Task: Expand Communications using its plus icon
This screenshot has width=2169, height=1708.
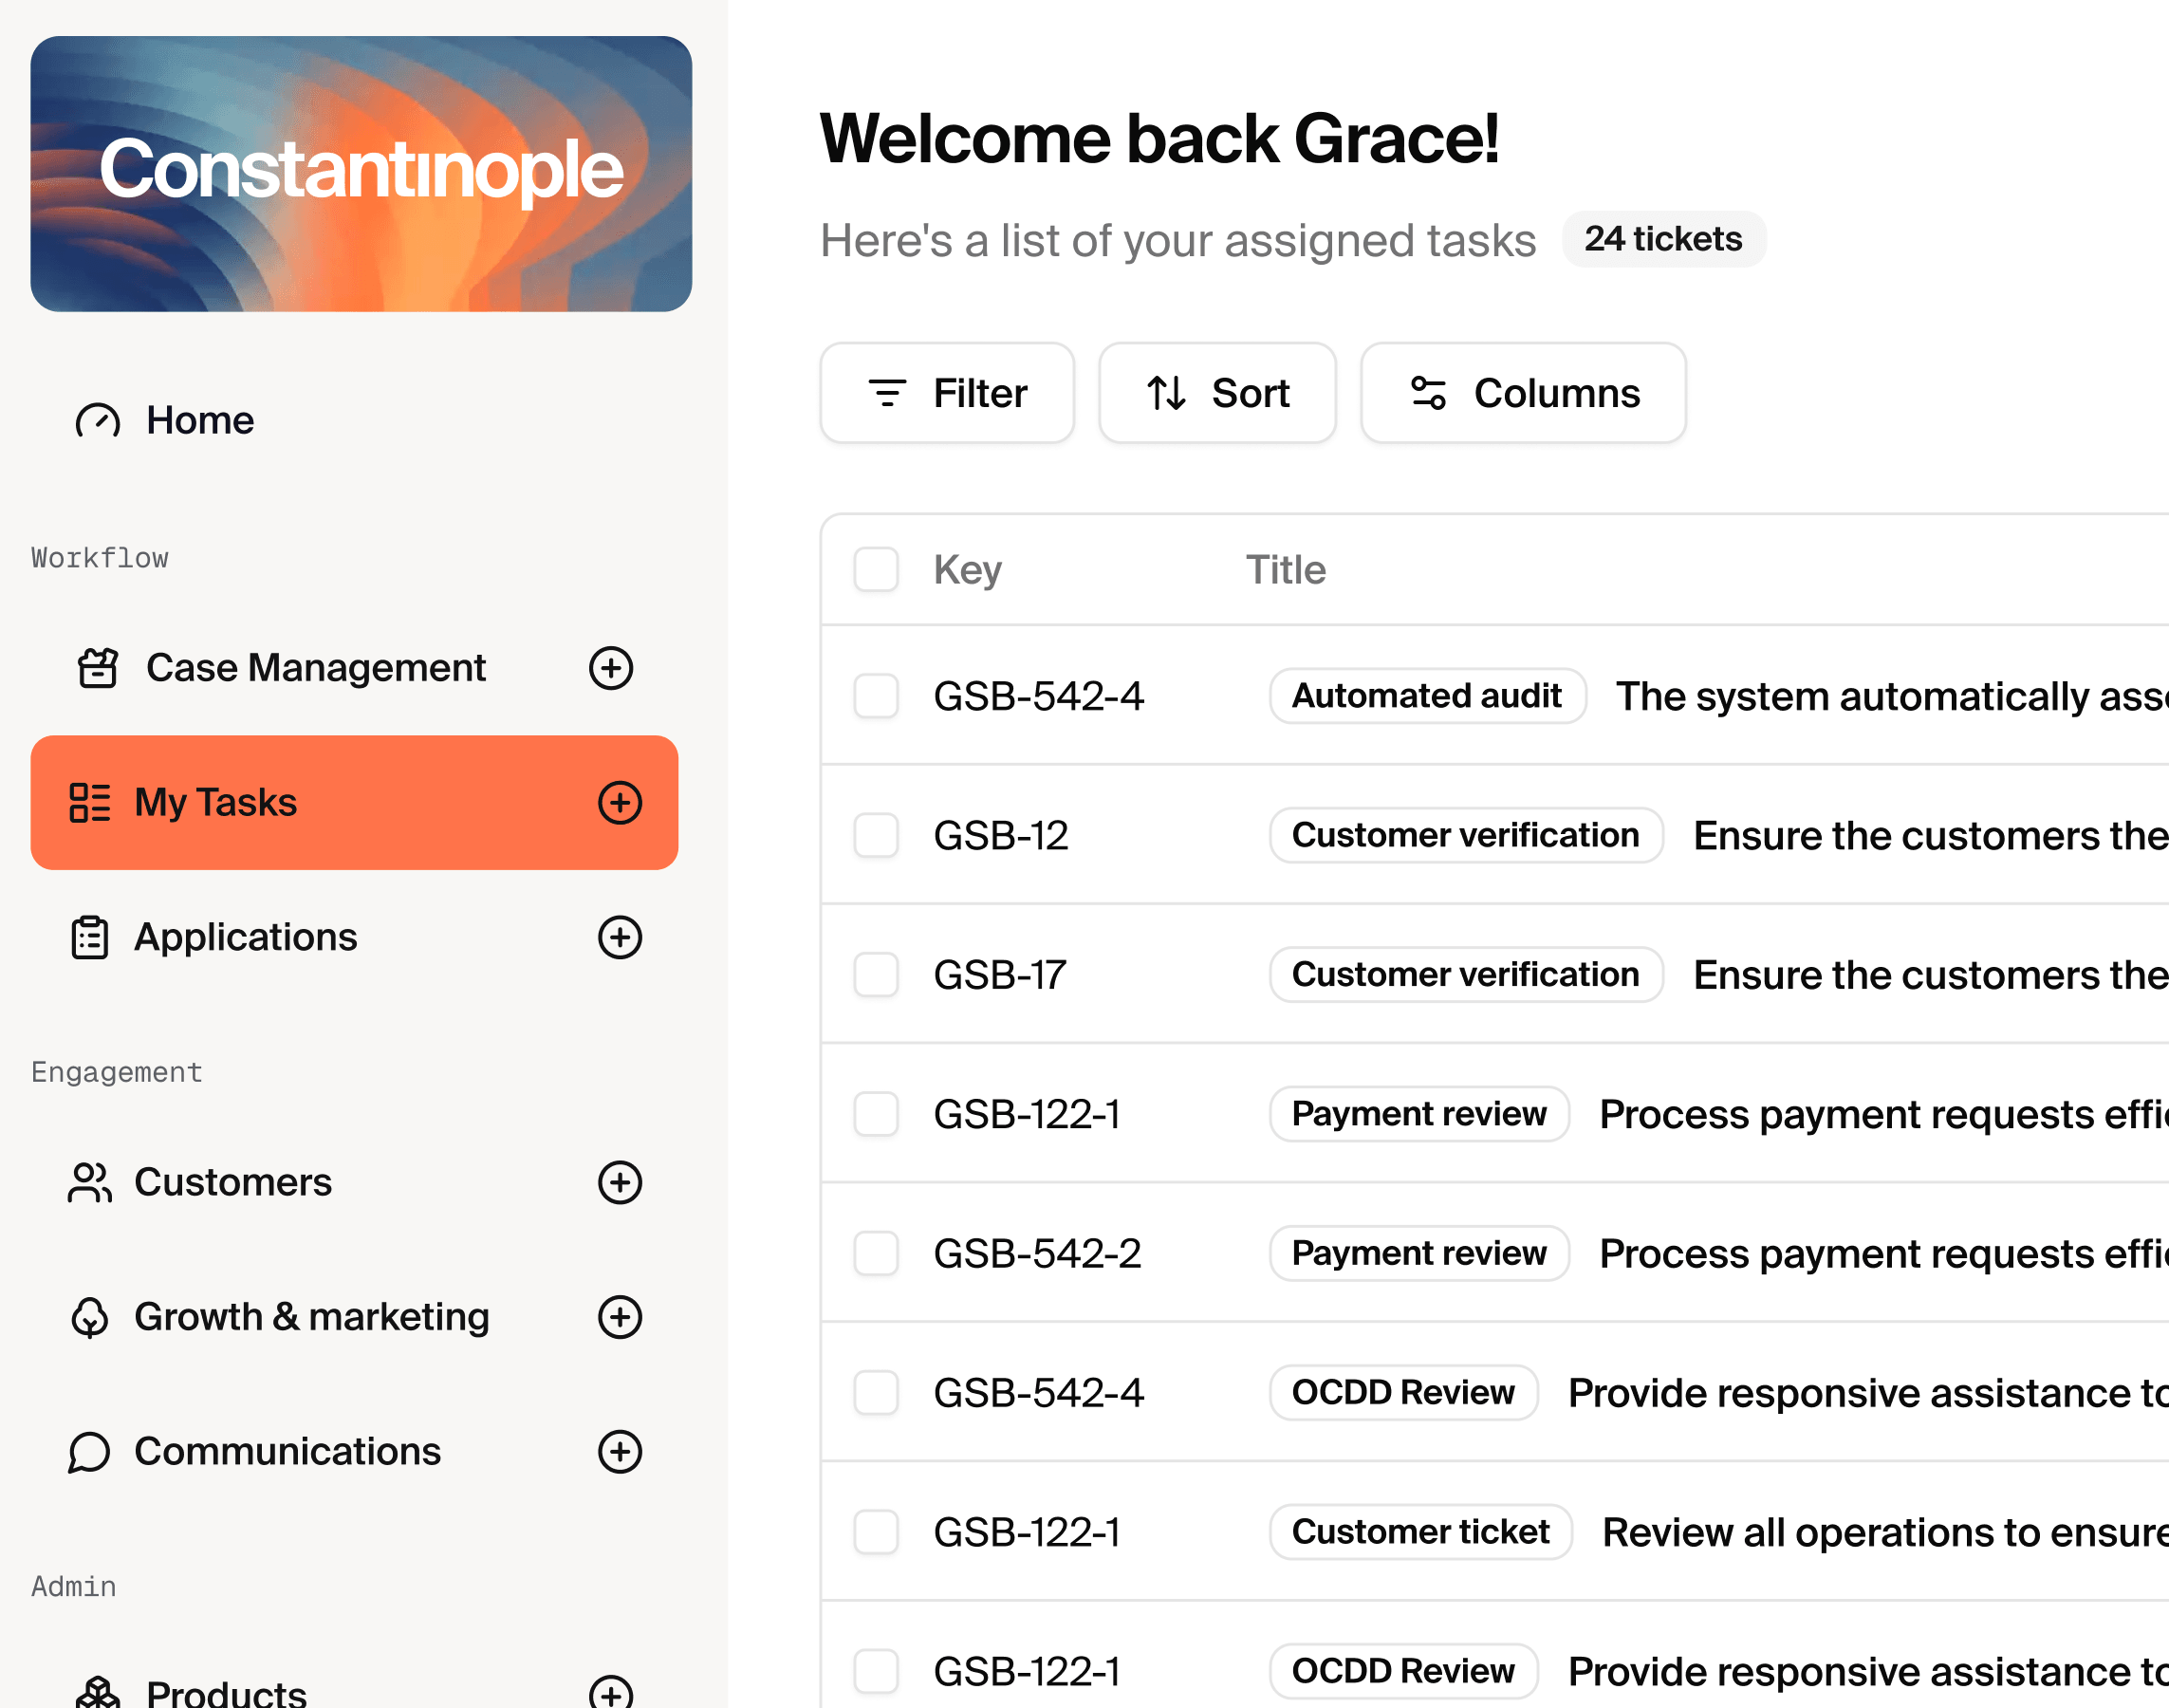Action: point(620,1452)
